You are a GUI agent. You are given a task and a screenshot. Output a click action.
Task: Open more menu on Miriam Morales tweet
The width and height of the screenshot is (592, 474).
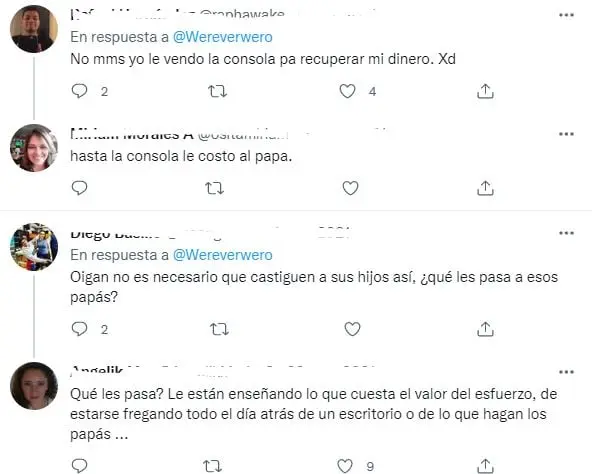point(566,134)
